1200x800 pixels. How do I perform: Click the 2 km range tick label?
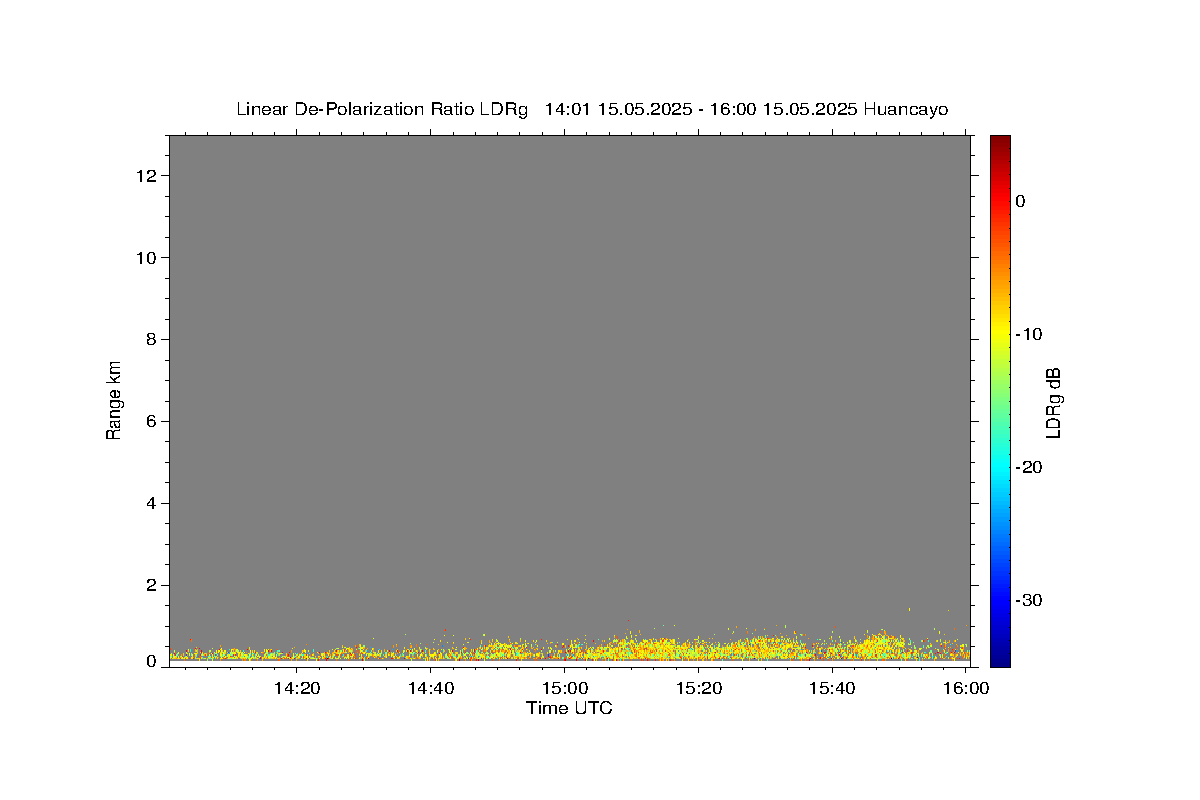coord(153,585)
